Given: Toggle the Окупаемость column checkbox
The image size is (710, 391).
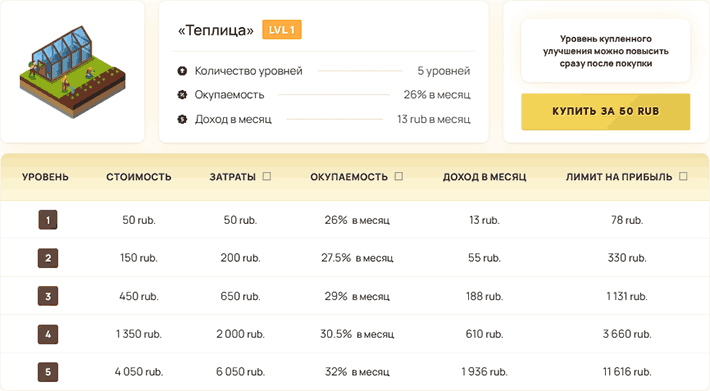Looking at the screenshot, I should (x=398, y=176).
